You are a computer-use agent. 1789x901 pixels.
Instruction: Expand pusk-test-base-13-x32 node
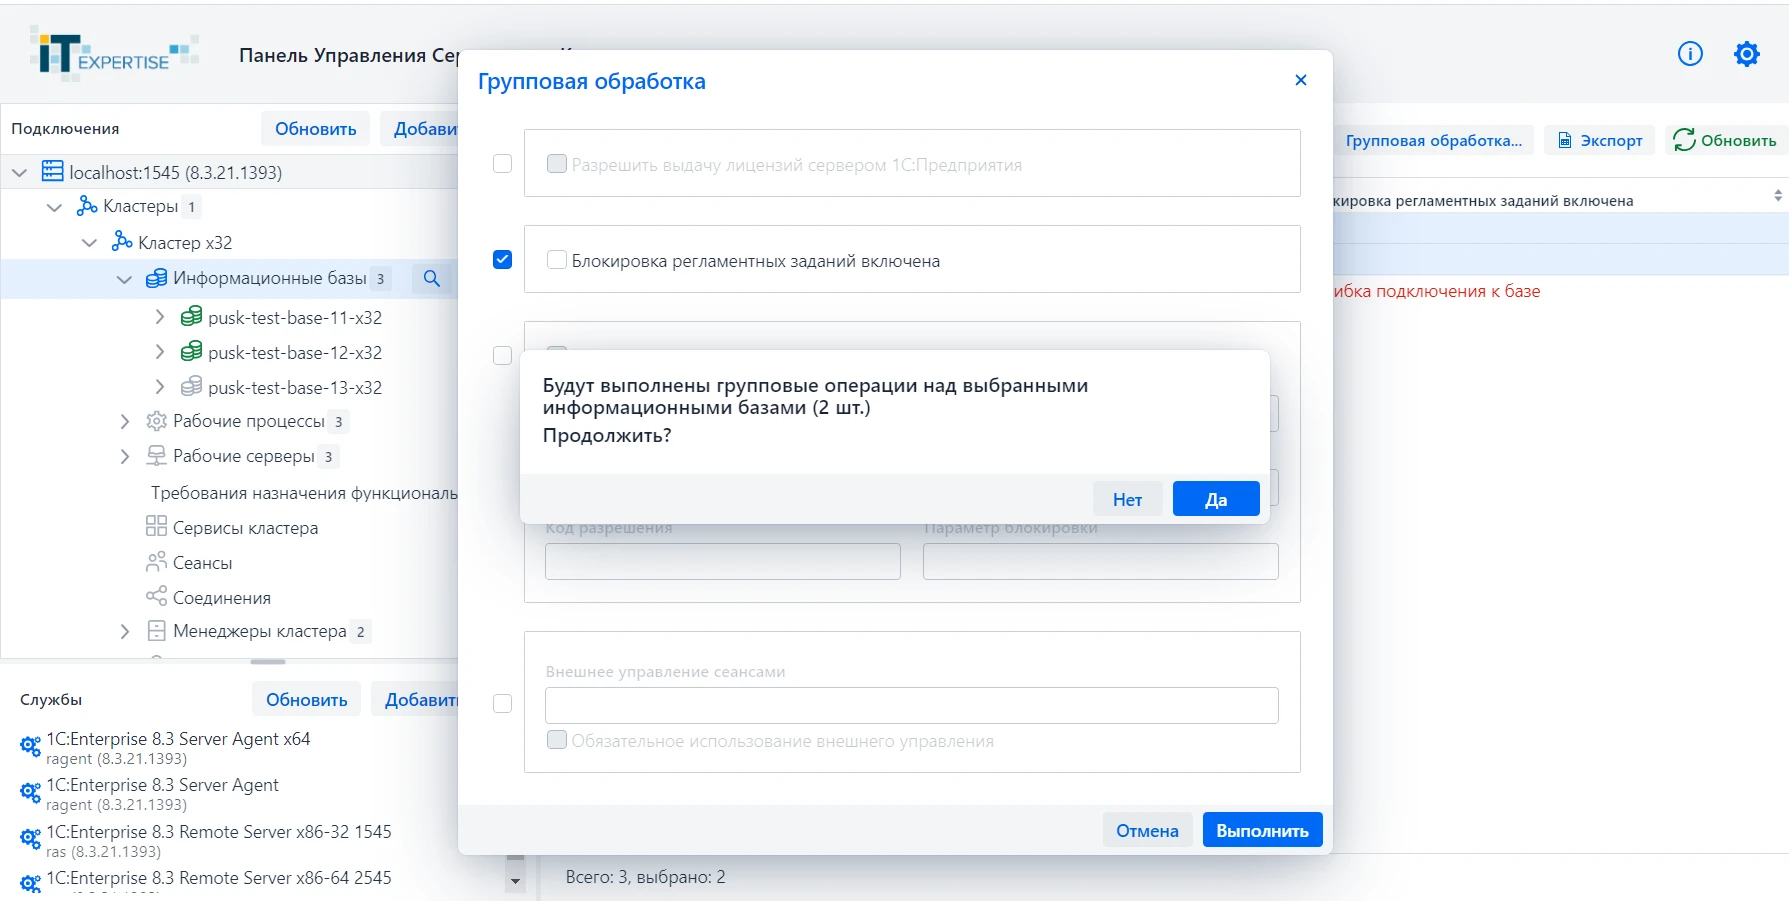point(159,387)
